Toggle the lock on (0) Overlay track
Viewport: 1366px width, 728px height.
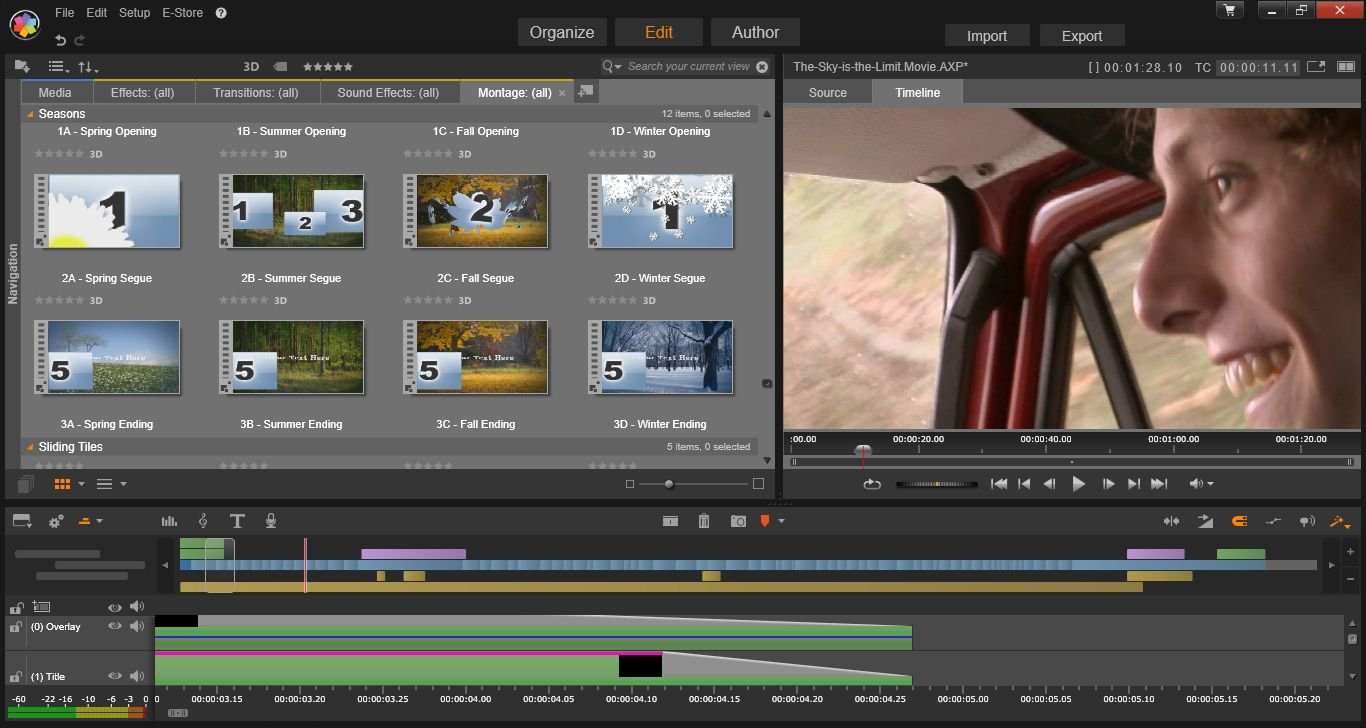tap(16, 627)
